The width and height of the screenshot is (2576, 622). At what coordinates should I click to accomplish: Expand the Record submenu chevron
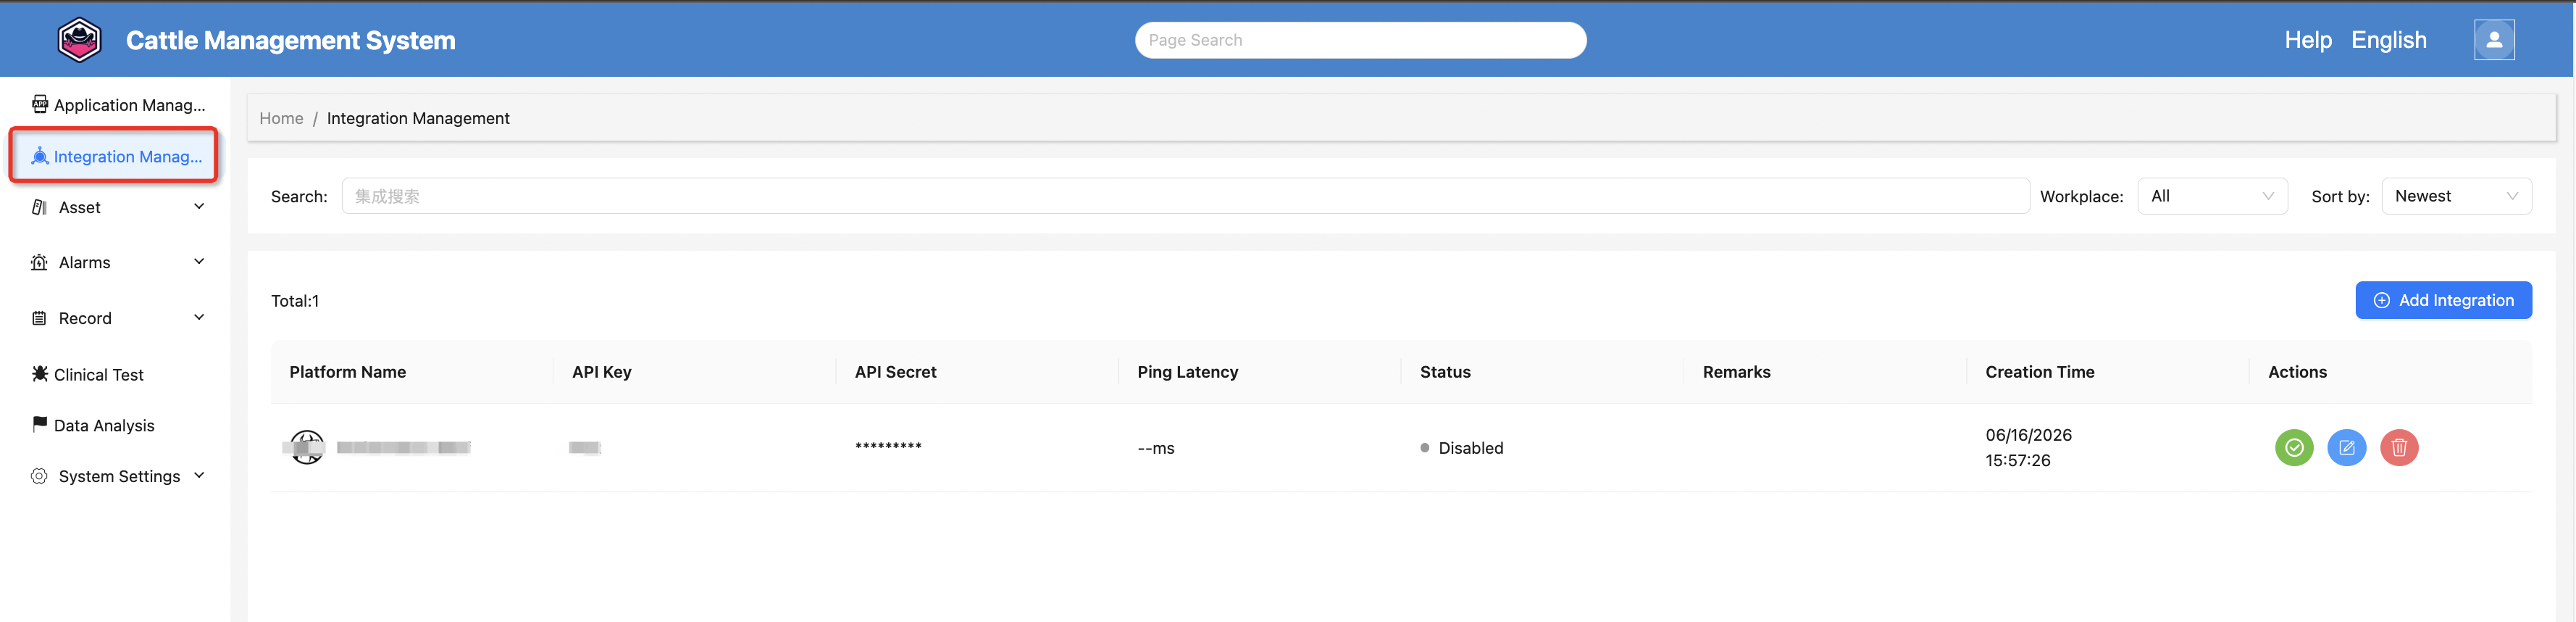pyautogui.click(x=199, y=317)
